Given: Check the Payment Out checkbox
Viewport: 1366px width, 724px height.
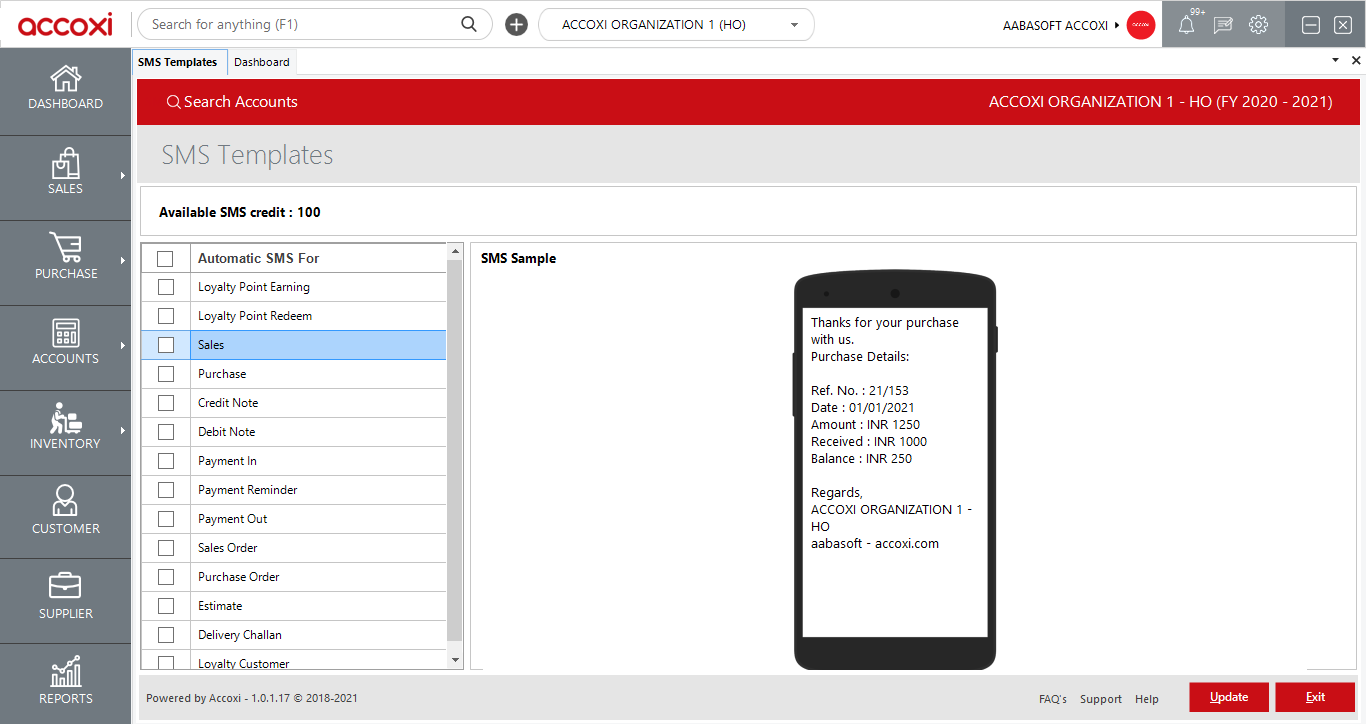Looking at the screenshot, I should [x=165, y=519].
